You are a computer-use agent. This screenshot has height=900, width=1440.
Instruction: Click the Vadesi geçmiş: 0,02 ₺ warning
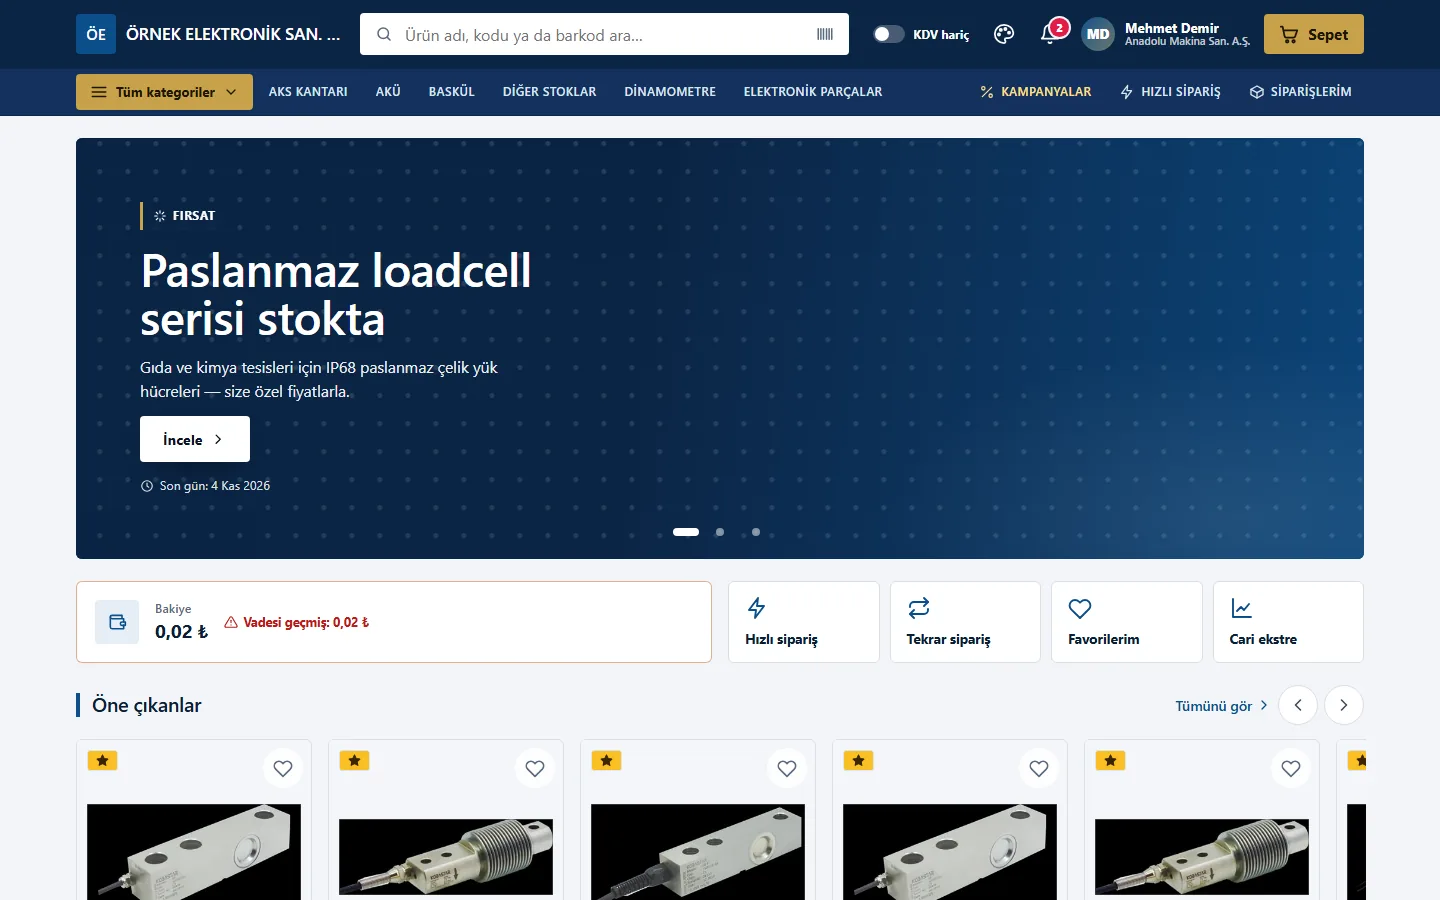(297, 622)
